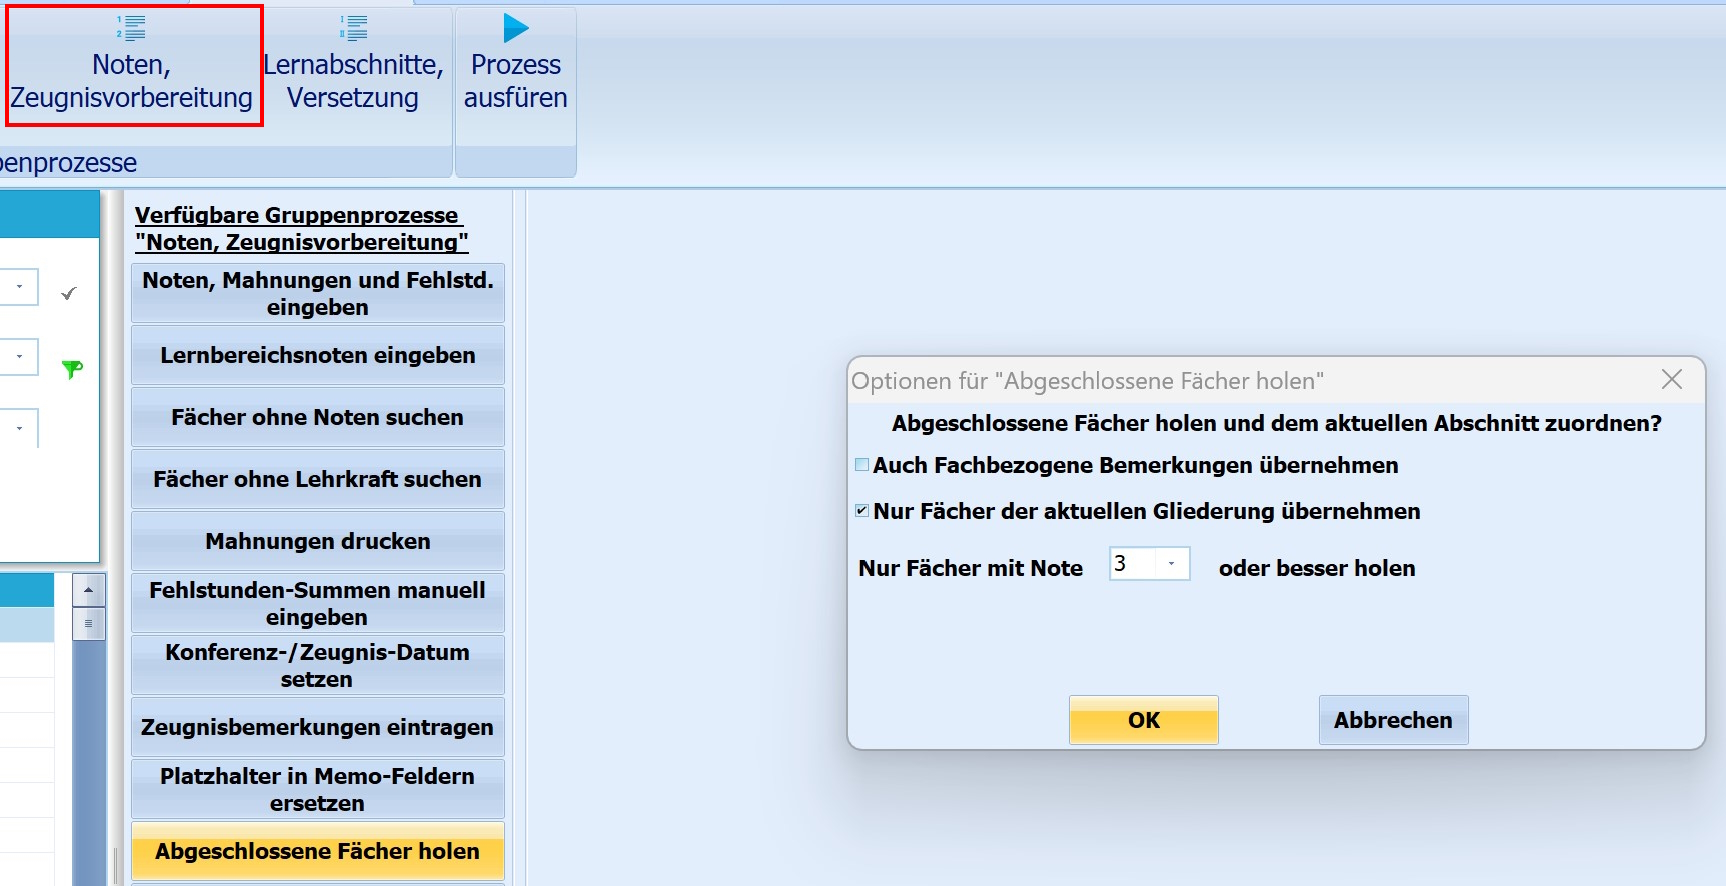The height and width of the screenshot is (886, 1726).
Task: Click the scrollbar up arrow
Action: click(x=88, y=590)
